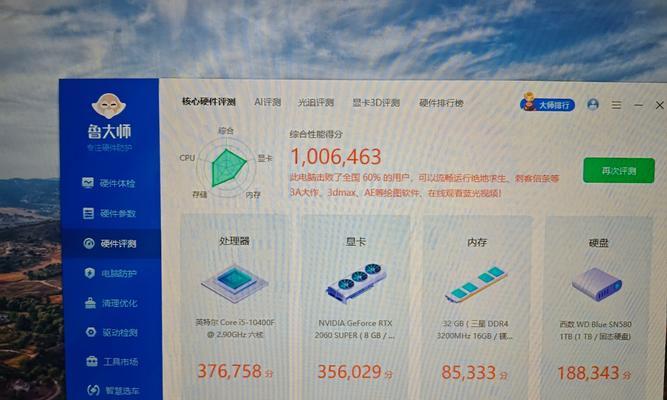The height and width of the screenshot is (400, 667).
Task: Click the Core i5-10400F processor name
Action: click(x=235, y=329)
